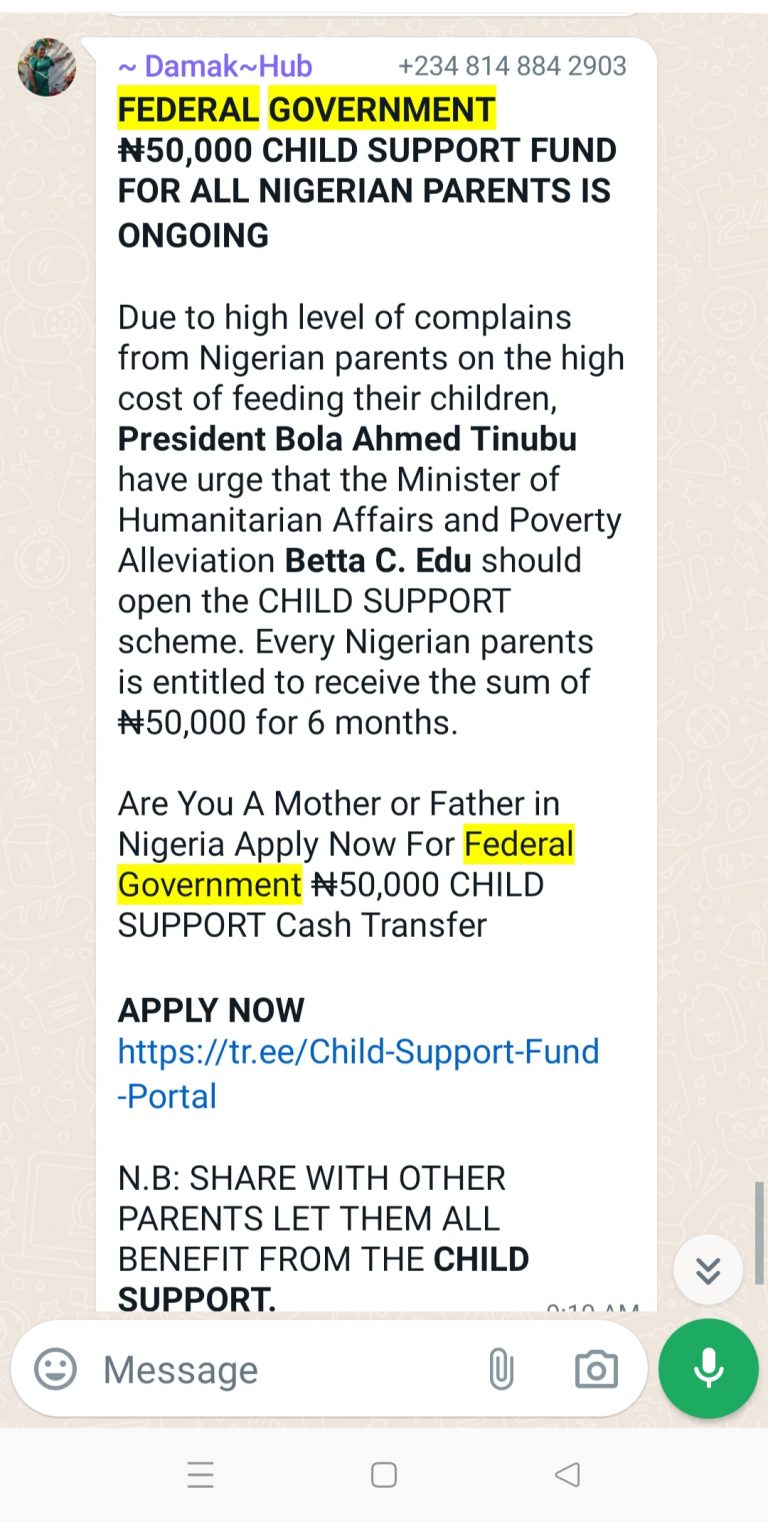Open recent apps from navigation bar
768x1522 pixels.
click(201, 1474)
